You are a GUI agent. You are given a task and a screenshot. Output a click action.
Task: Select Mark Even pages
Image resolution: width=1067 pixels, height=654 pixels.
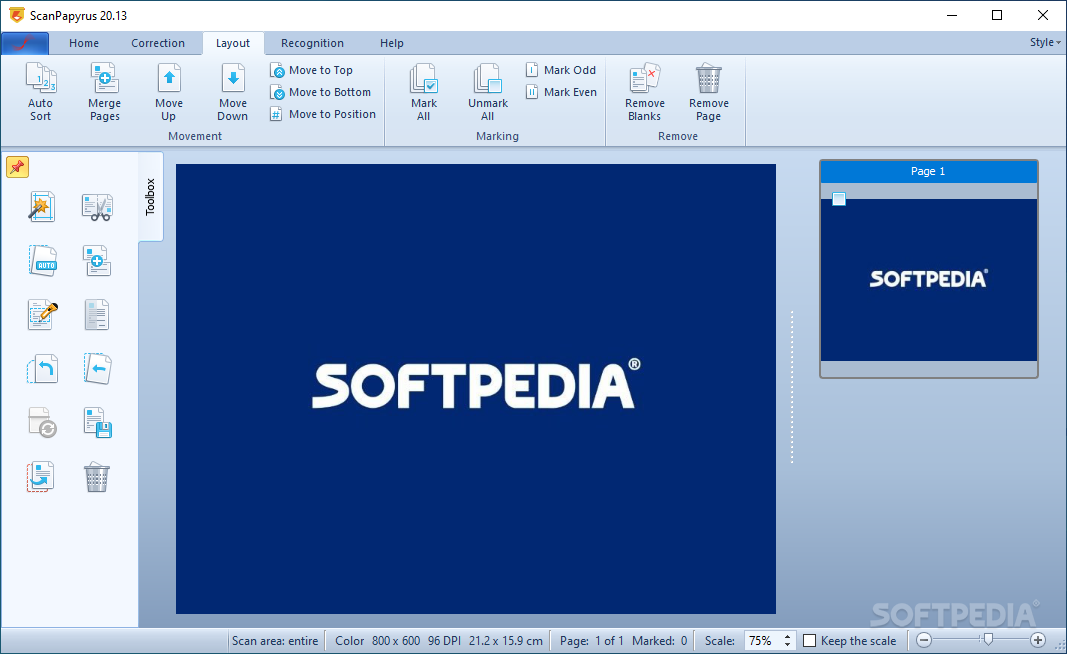561,92
